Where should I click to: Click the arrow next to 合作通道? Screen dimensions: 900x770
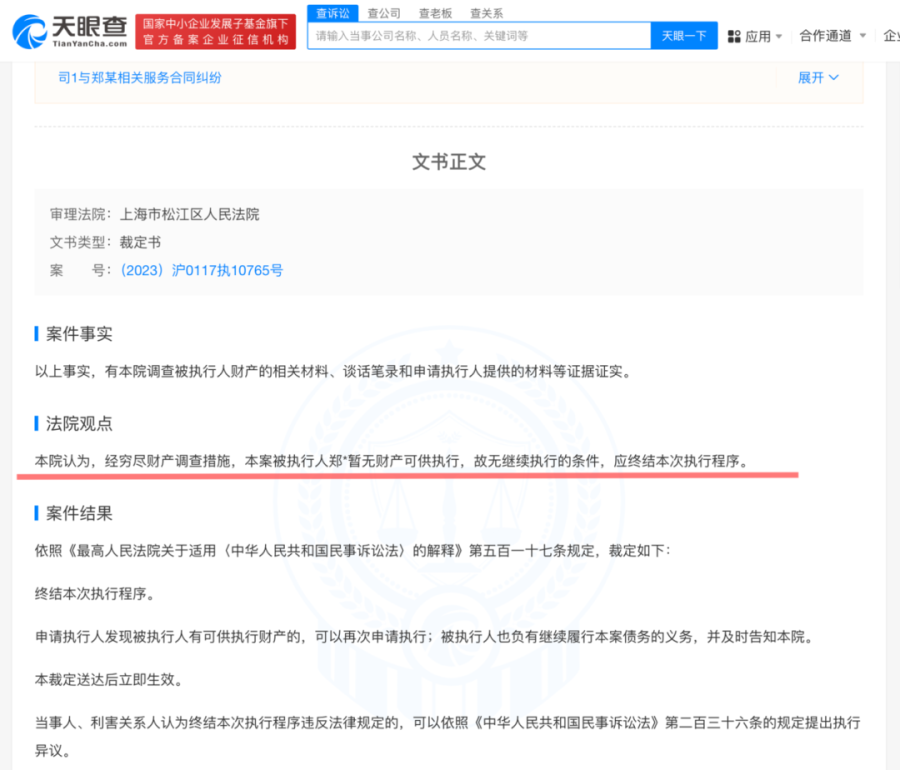click(862, 36)
